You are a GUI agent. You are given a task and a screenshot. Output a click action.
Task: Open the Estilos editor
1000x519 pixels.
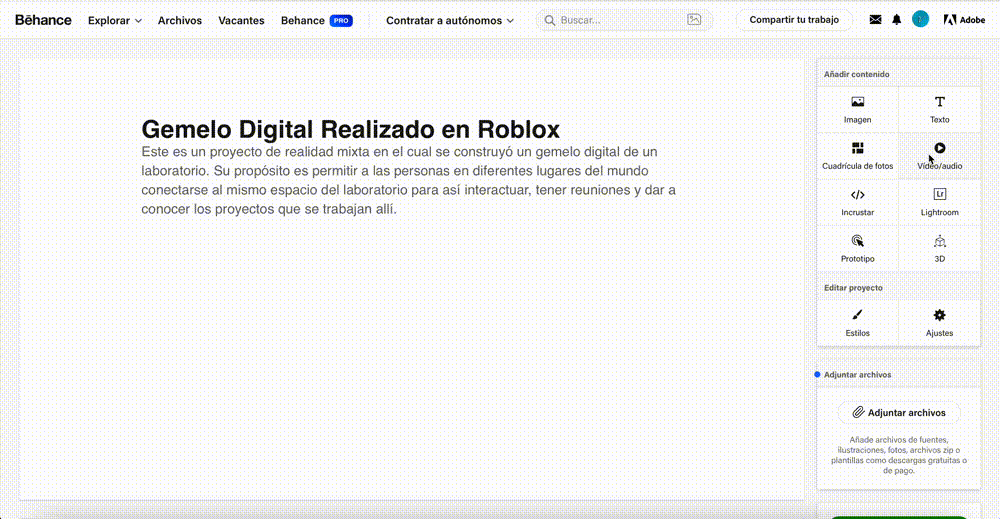(857, 323)
